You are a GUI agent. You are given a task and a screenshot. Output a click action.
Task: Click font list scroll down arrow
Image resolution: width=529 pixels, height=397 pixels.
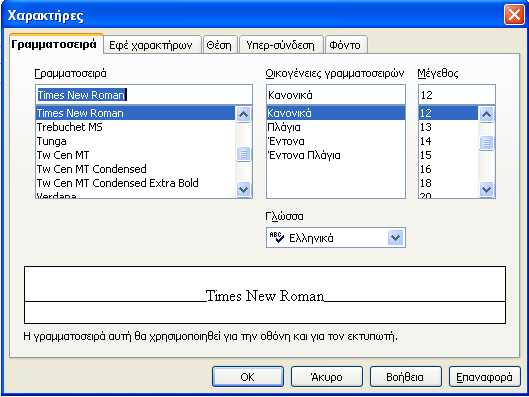[243, 189]
